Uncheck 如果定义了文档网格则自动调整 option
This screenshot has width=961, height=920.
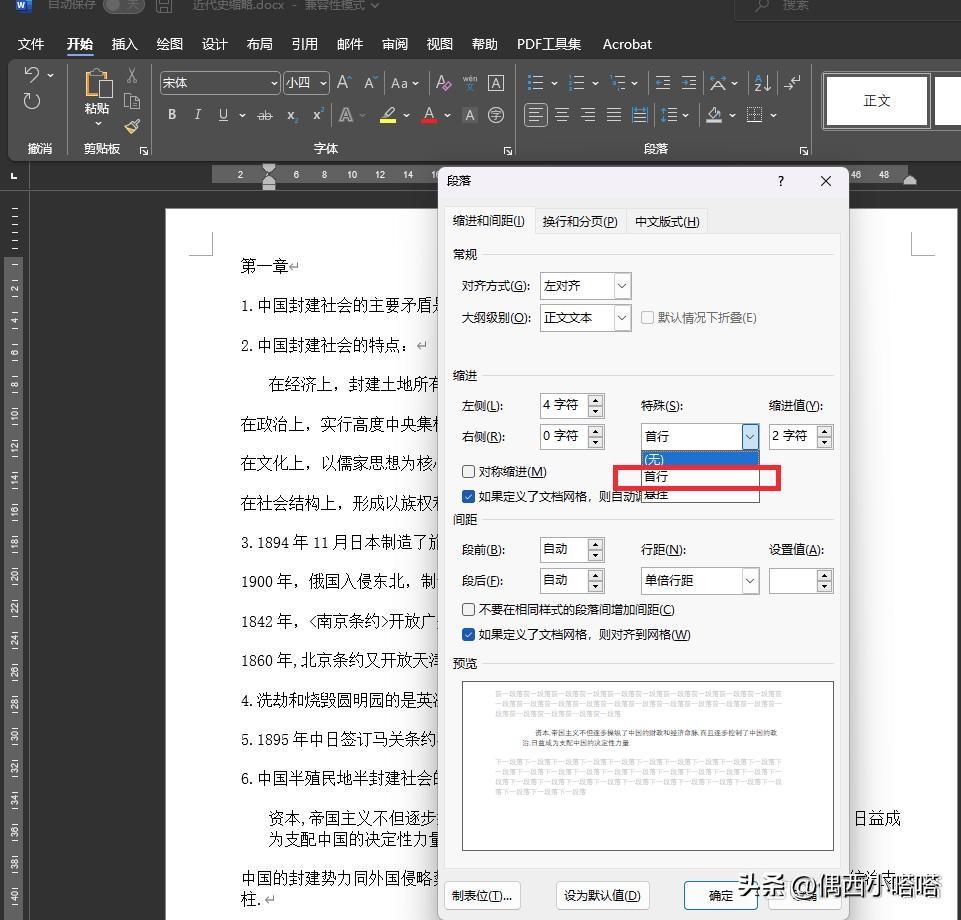pyautogui.click(x=467, y=496)
